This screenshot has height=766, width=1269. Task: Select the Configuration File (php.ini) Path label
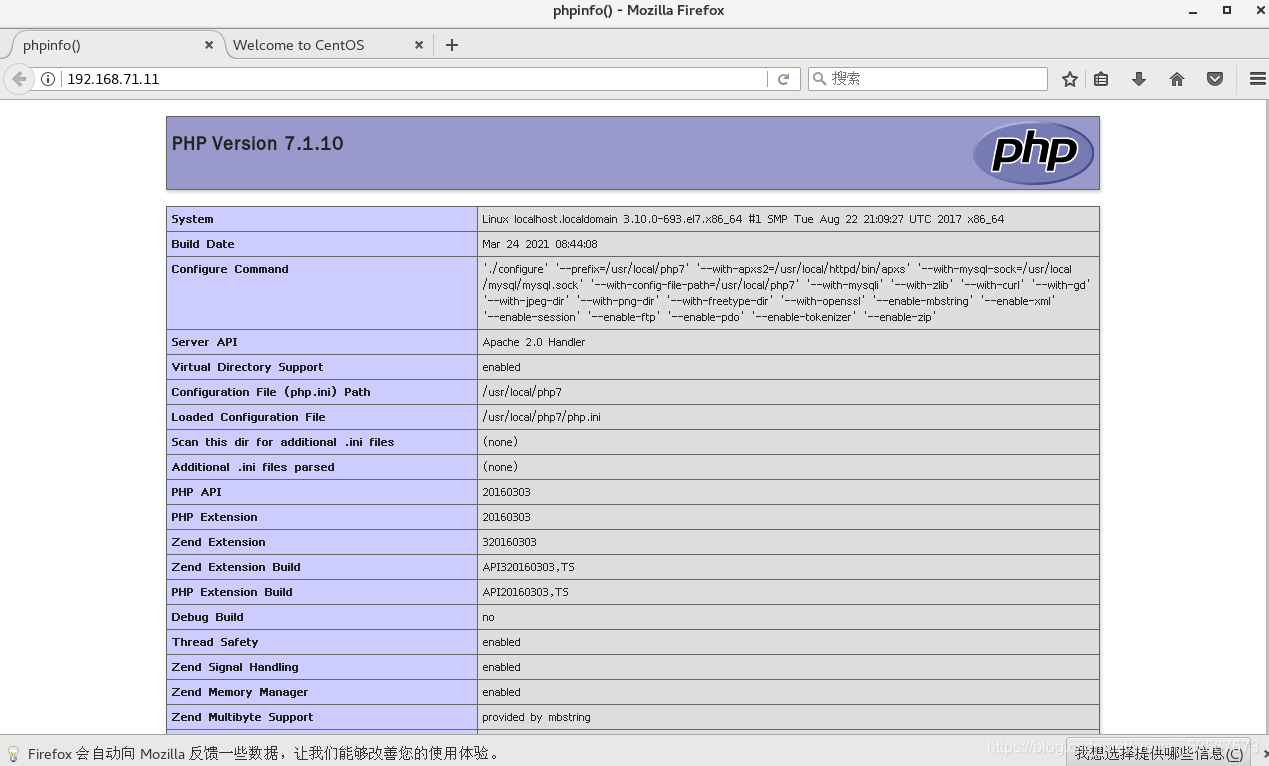(x=271, y=392)
